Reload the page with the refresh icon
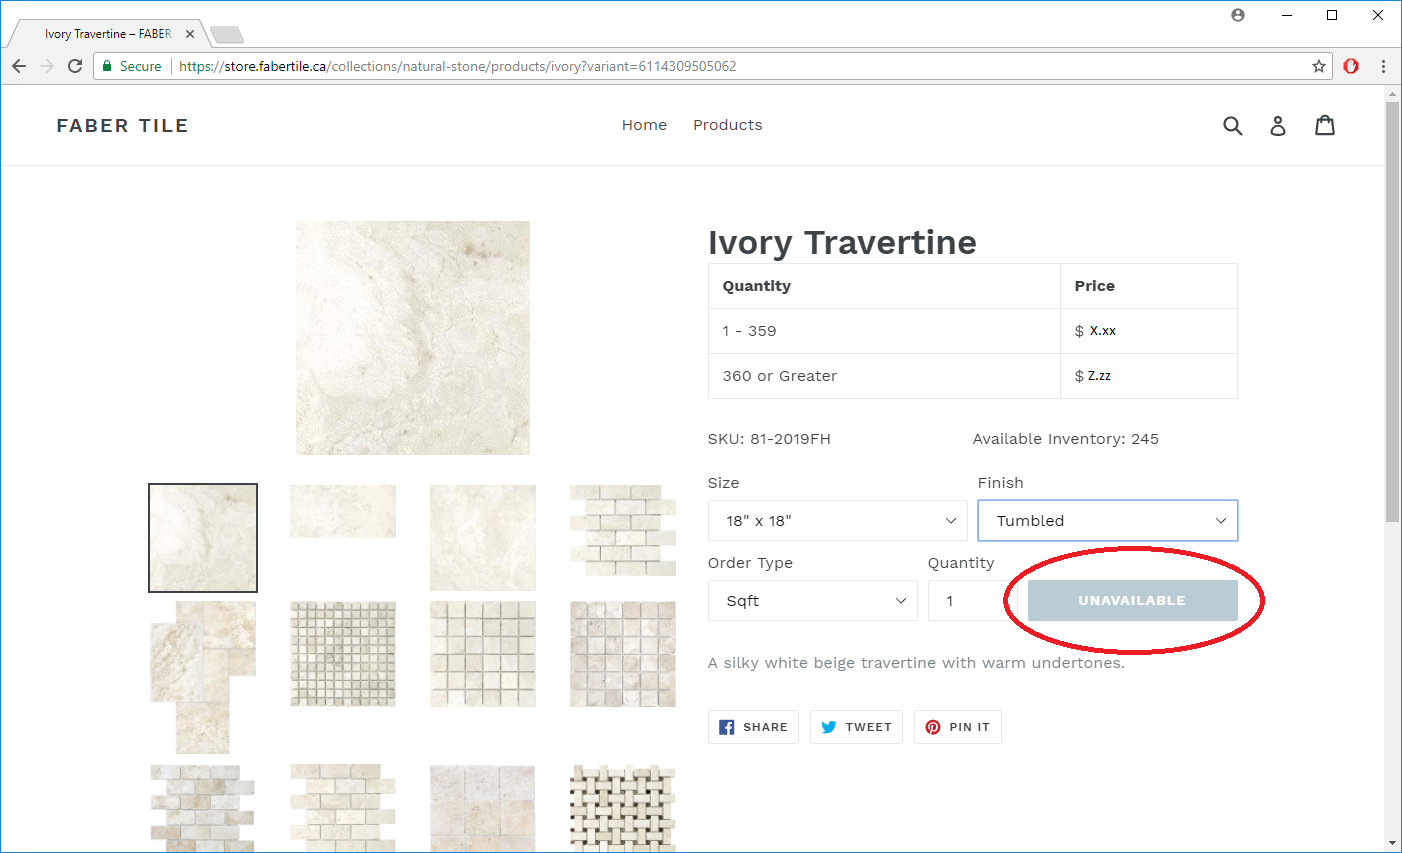 tap(75, 66)
